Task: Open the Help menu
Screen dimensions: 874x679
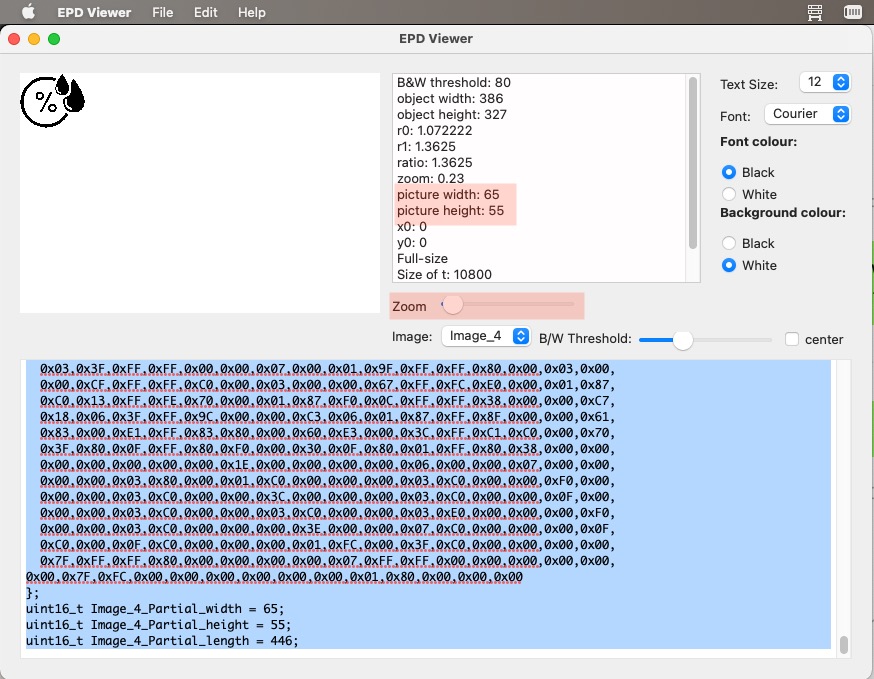Action: coord(251,12)
